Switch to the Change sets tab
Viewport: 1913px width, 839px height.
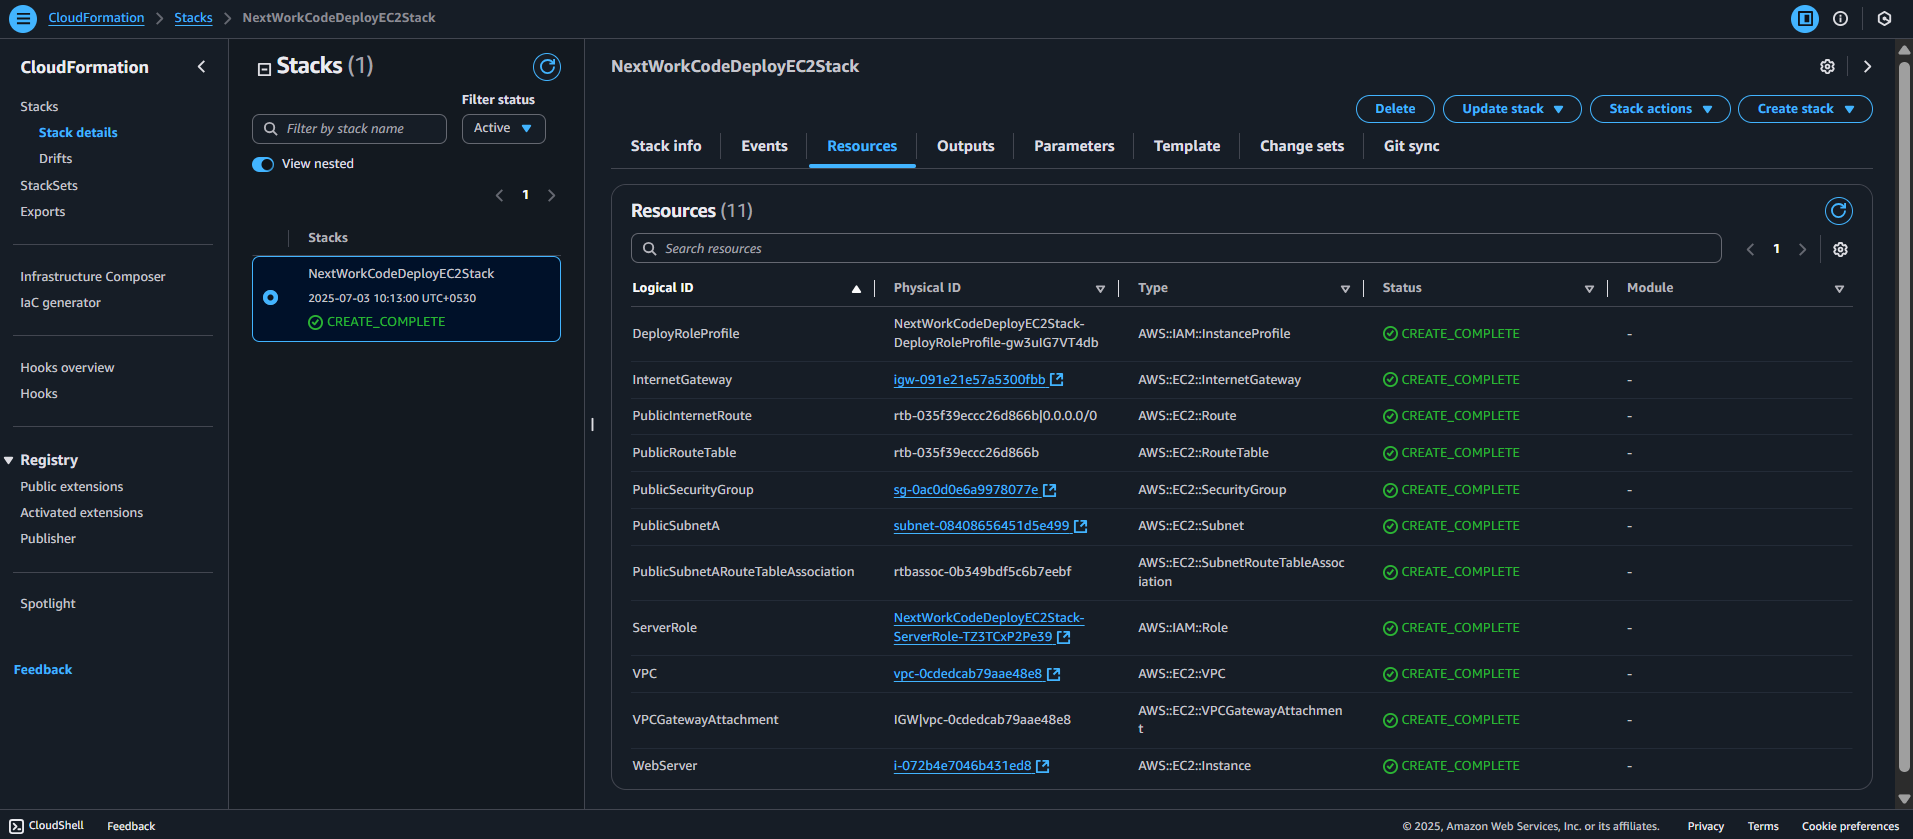(x=1302, y=146)
